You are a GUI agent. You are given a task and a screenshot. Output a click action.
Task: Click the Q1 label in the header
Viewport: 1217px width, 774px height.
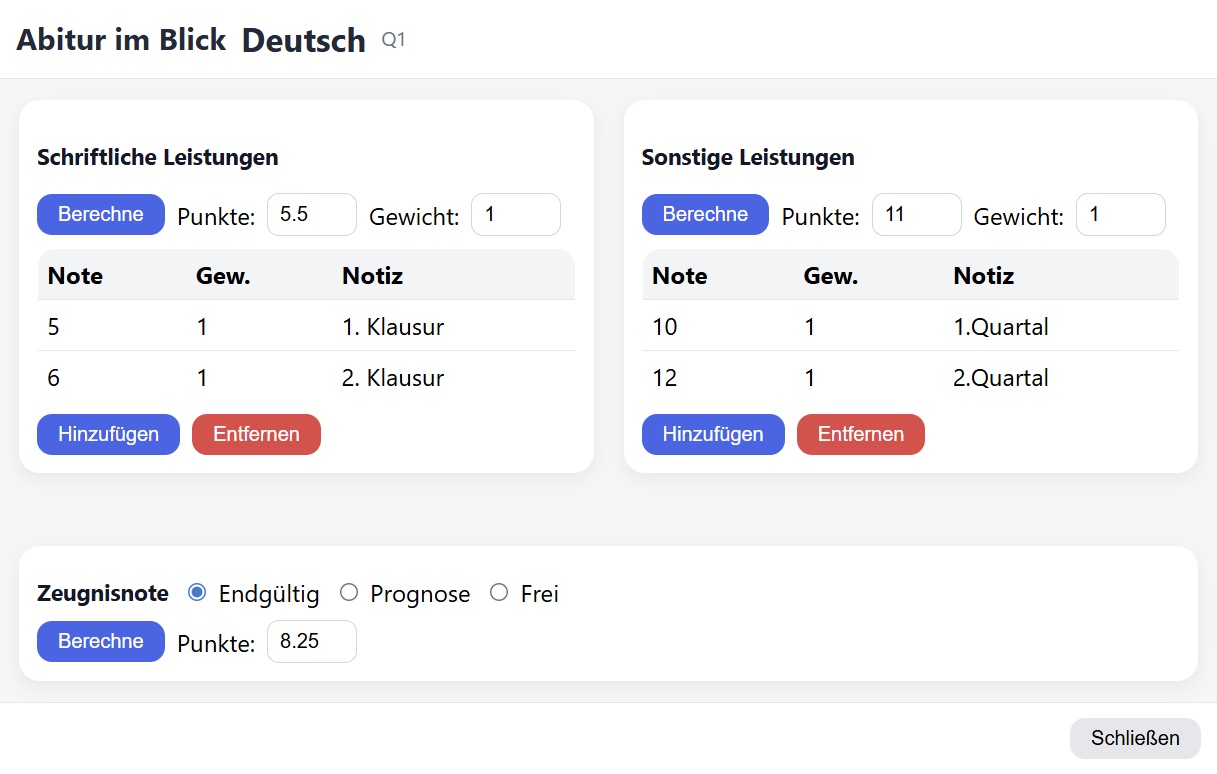click(x=392, y=40)
